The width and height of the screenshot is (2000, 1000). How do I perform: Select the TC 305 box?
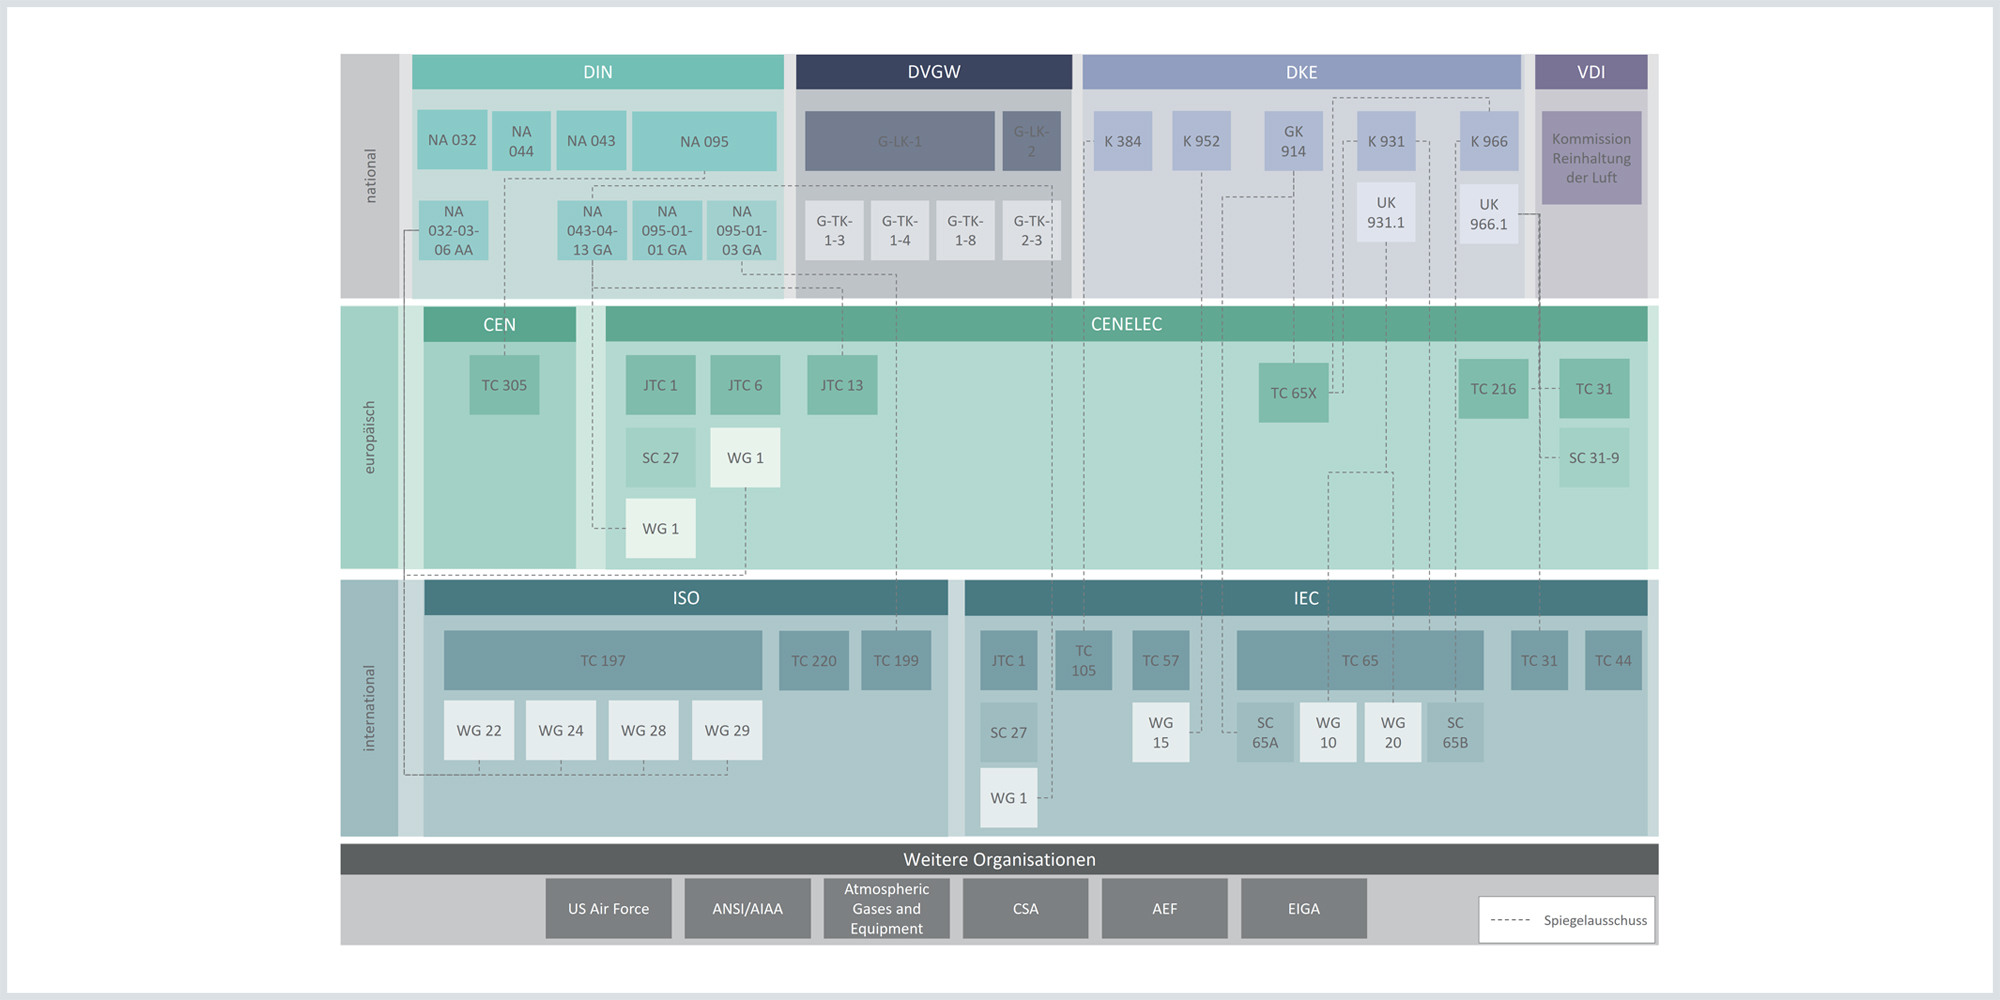pyautogui.click(x=504, y=385)
